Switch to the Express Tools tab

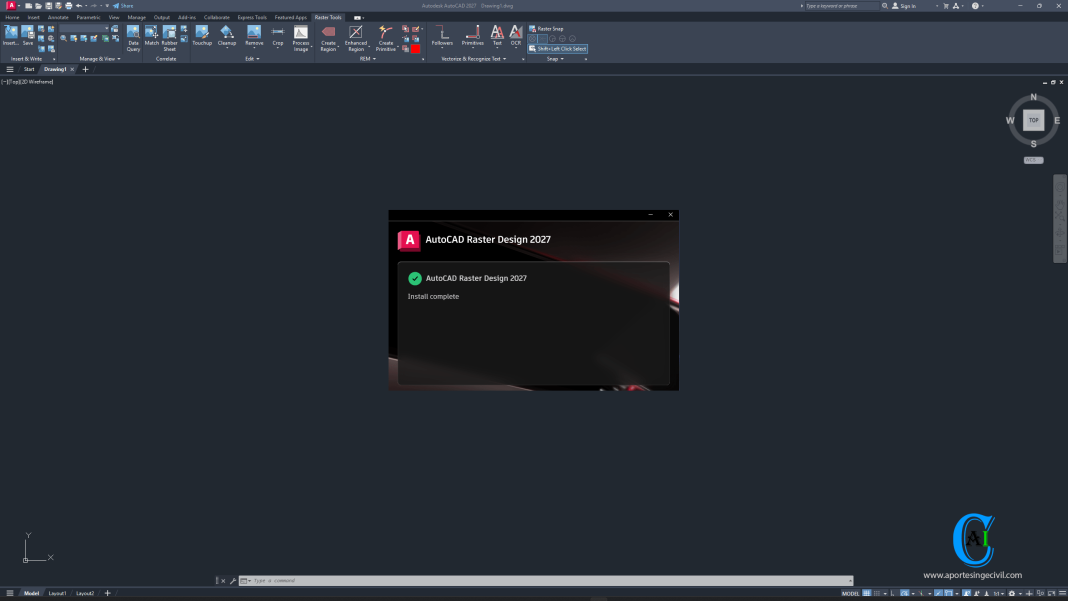pyautogui.click(x=252, y=17)
